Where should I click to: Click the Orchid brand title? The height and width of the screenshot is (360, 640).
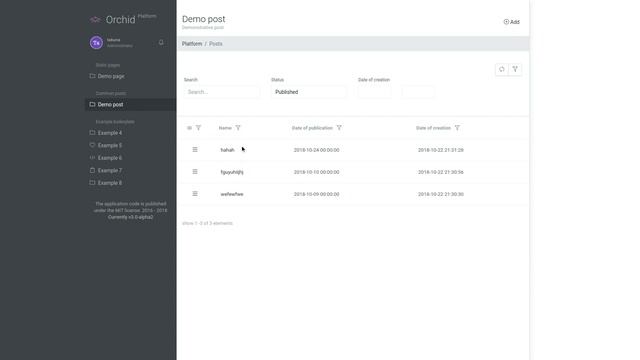pyautogui.click(x=120, y=20)
